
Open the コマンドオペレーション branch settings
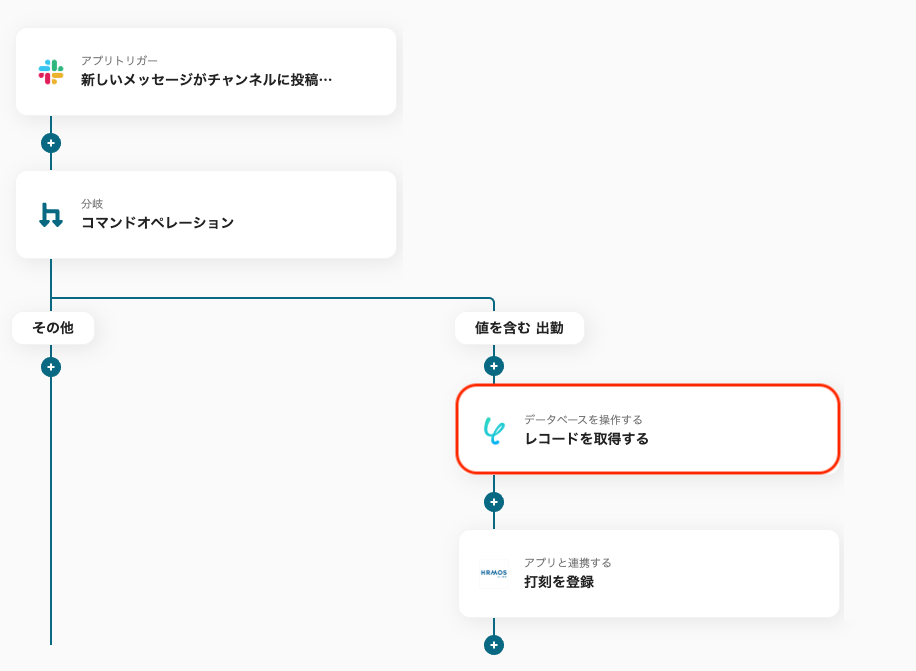point(205,214)
